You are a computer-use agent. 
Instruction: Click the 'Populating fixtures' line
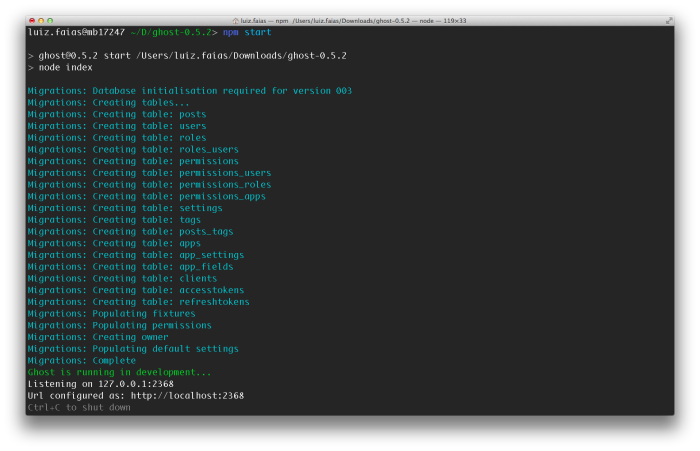coord(112,313)
